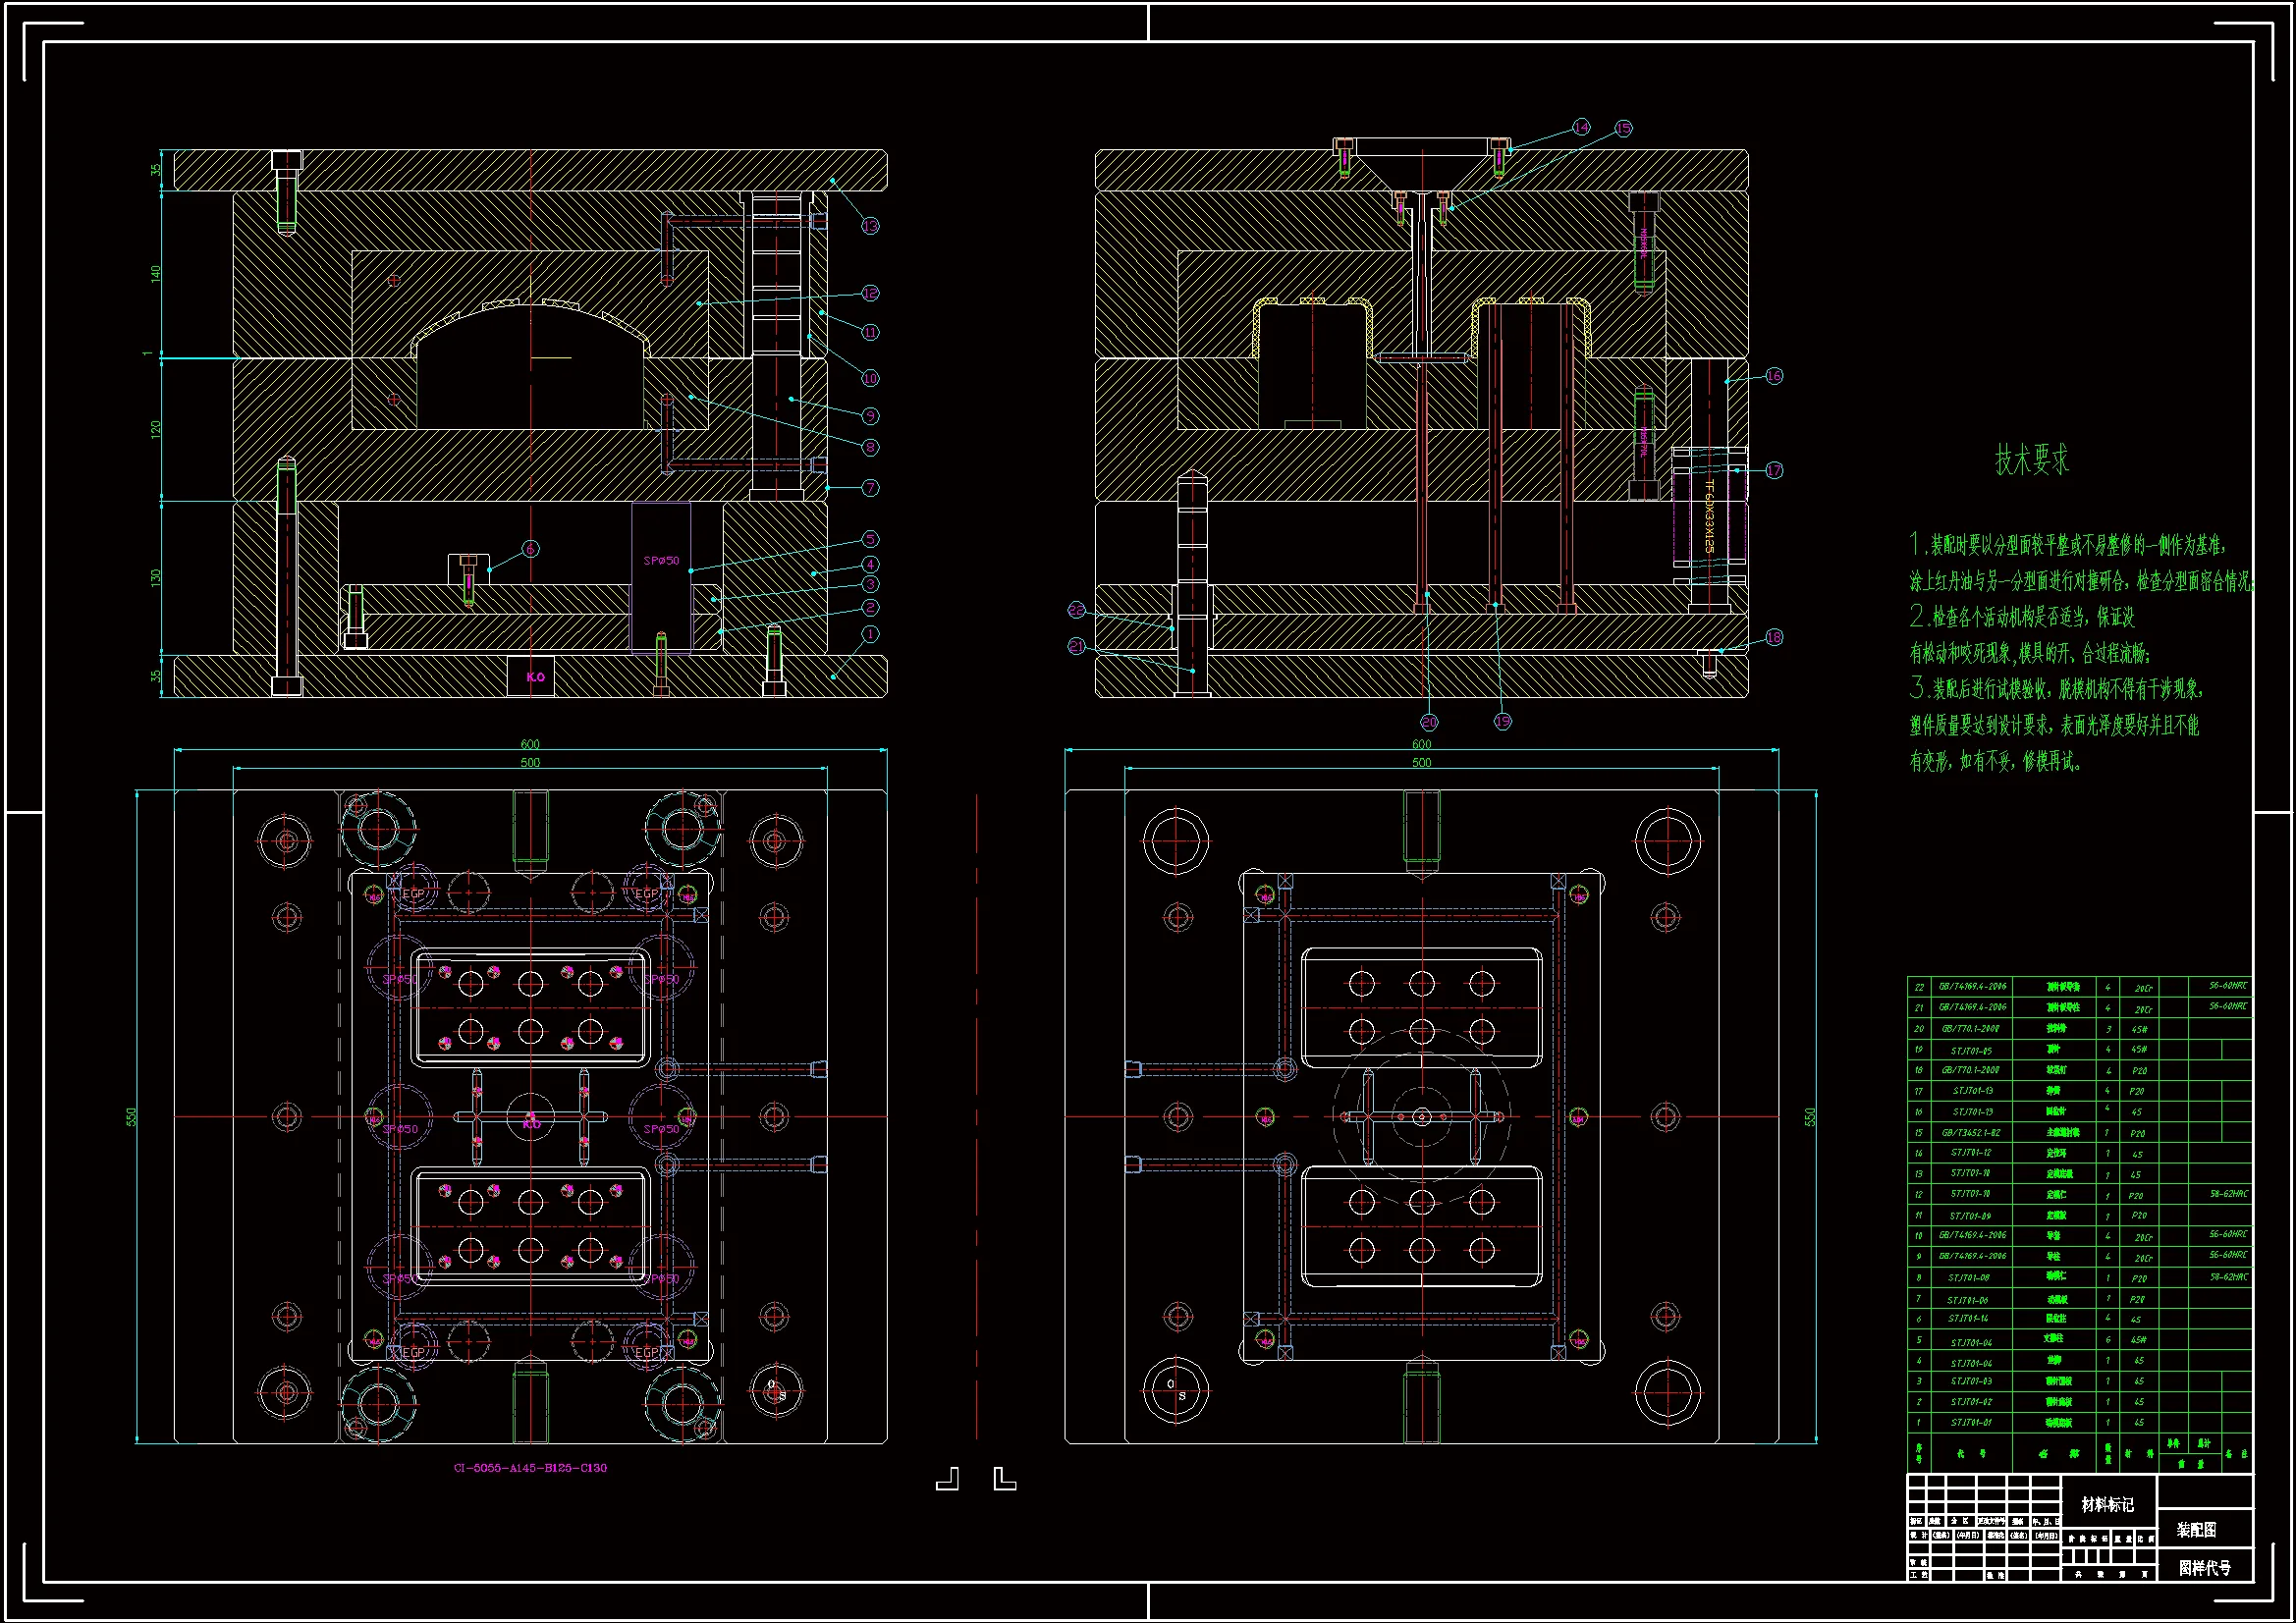Select the 140 vertical dimension
The image size is (2296, 1623).
pos(156,273)
